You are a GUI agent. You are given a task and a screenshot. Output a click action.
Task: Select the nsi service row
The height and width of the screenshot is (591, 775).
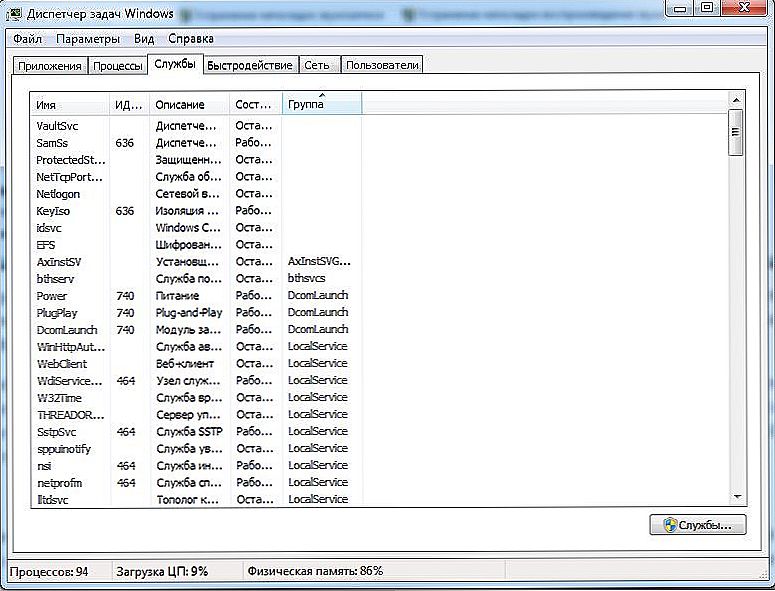(x=196, y=465)
